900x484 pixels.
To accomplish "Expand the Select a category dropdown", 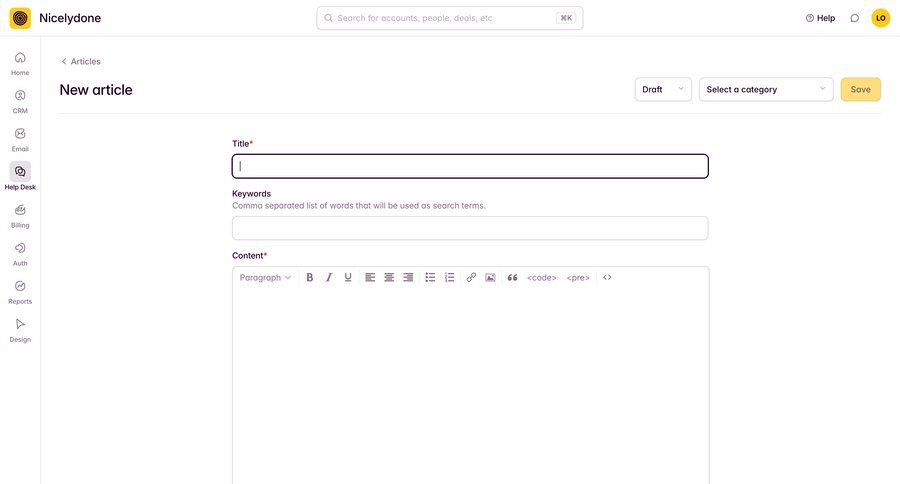I will click(x=766, y=90).
